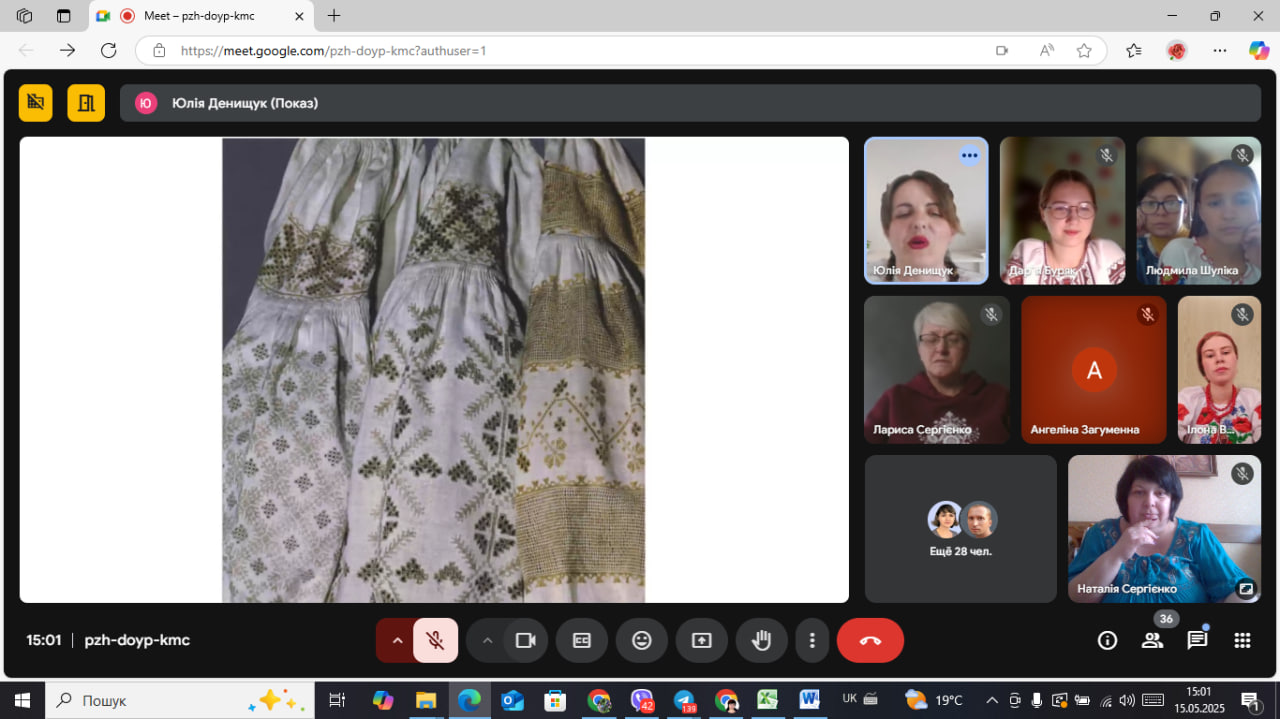Raise hand using the hand icon
This screenshot has width=1280, height=719.
(762, 640)
